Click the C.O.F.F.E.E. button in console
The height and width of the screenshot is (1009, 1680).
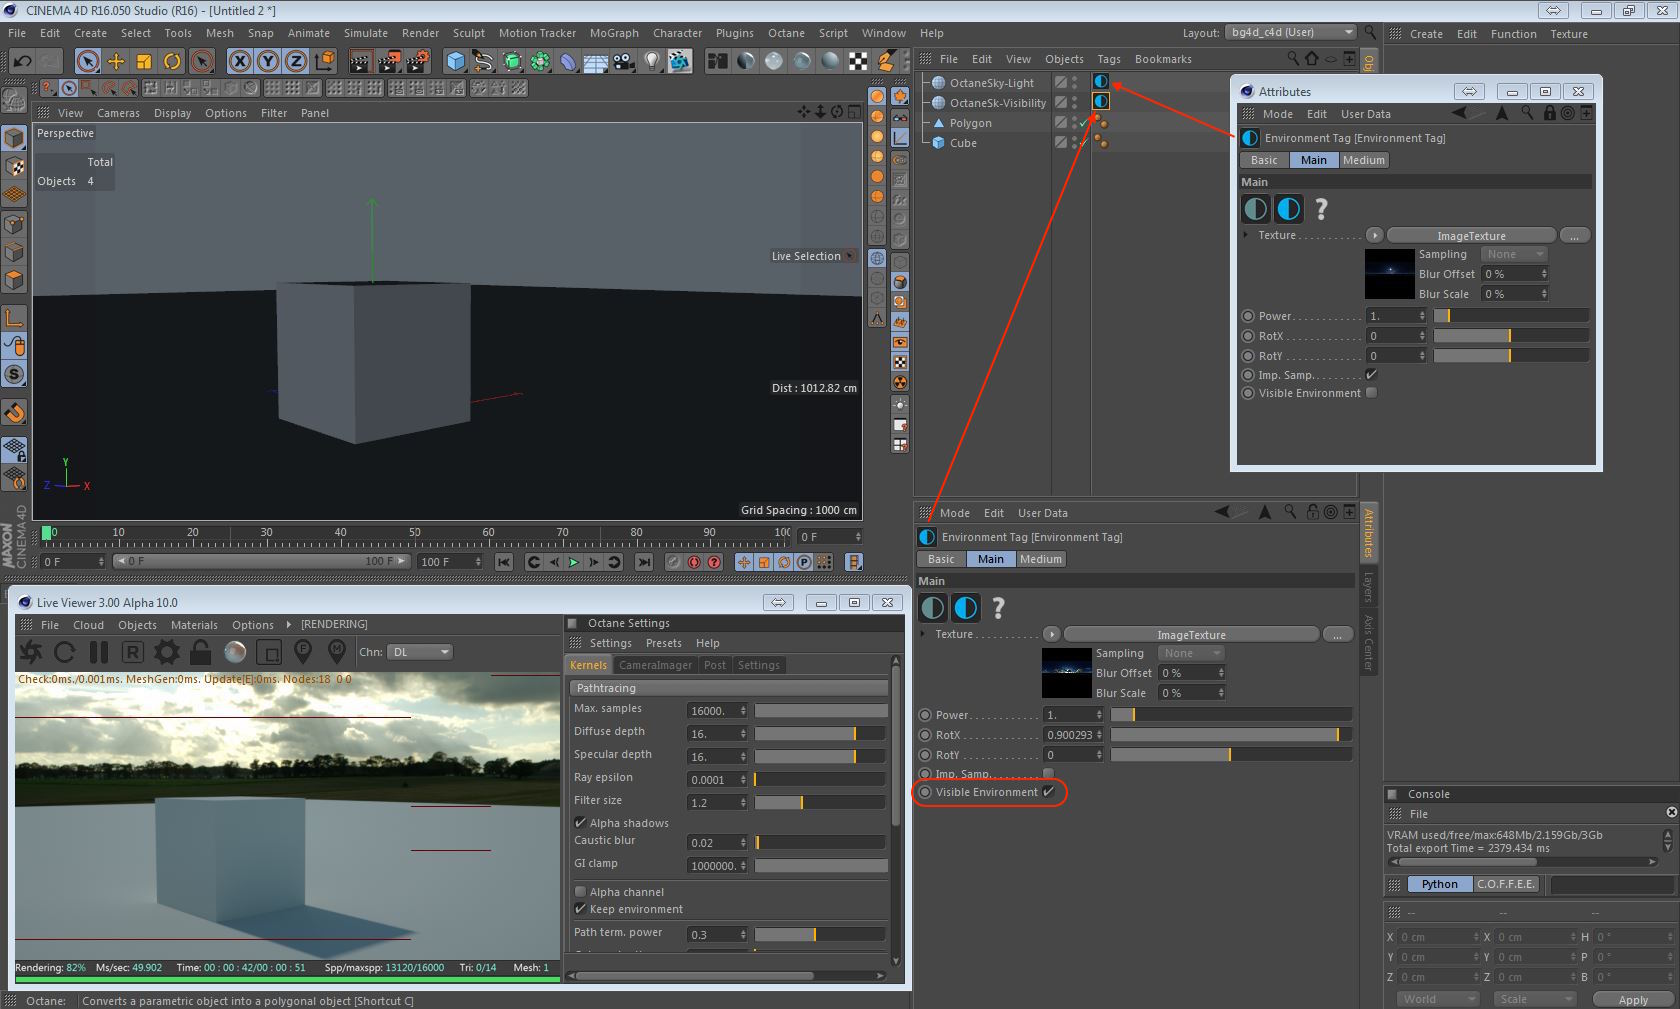click(x=1505, y=884)
